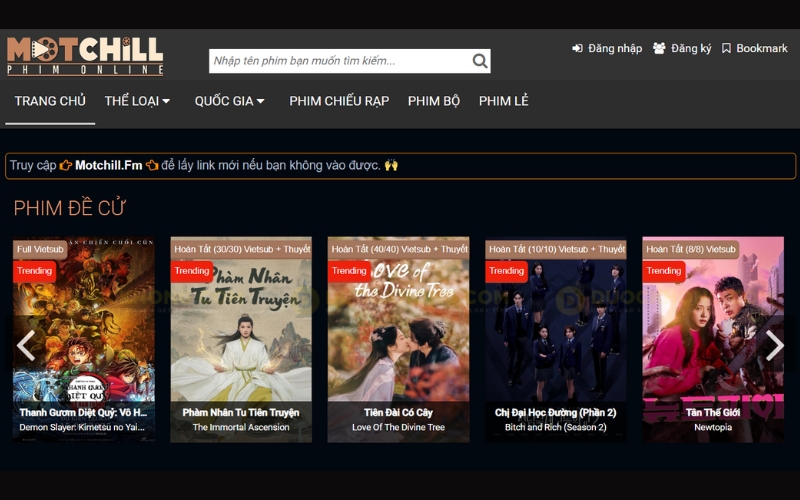Click Trending badge on Thanh Gươm Diệt Quỷ

(x=34, y=271)
